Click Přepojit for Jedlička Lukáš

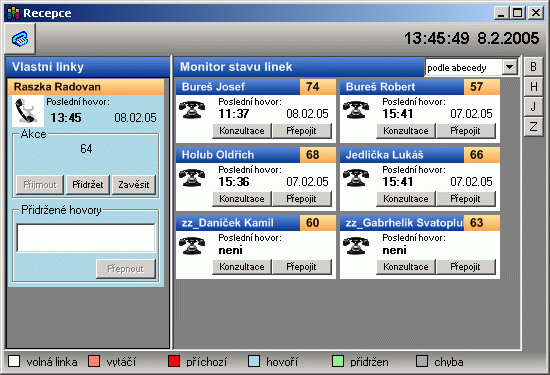pyautogui.click(x=465, y=199)
